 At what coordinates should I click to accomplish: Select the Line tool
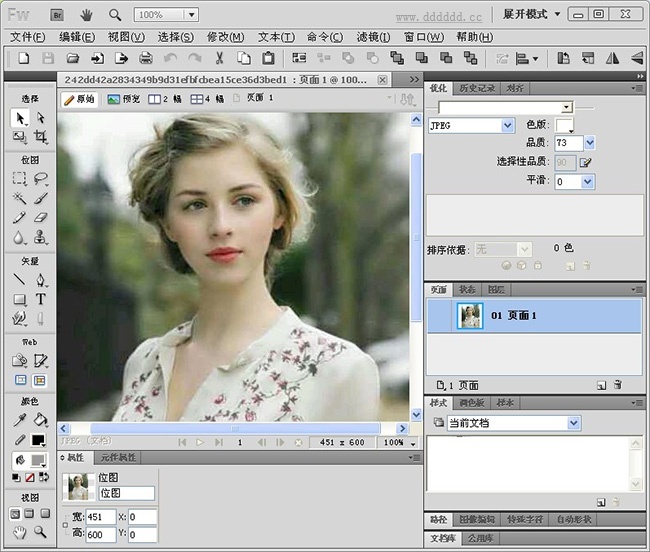pos(19,279)
